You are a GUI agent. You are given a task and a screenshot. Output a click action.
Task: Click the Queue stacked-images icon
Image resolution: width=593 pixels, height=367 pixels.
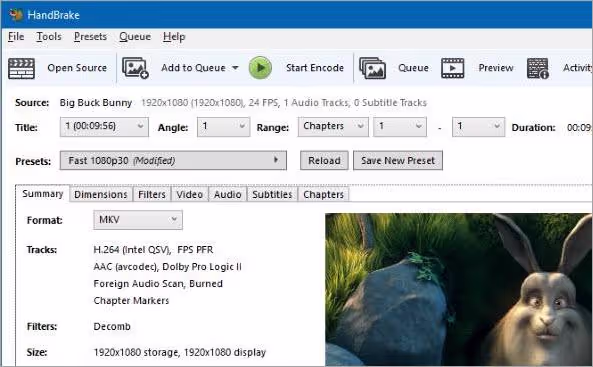373,68
